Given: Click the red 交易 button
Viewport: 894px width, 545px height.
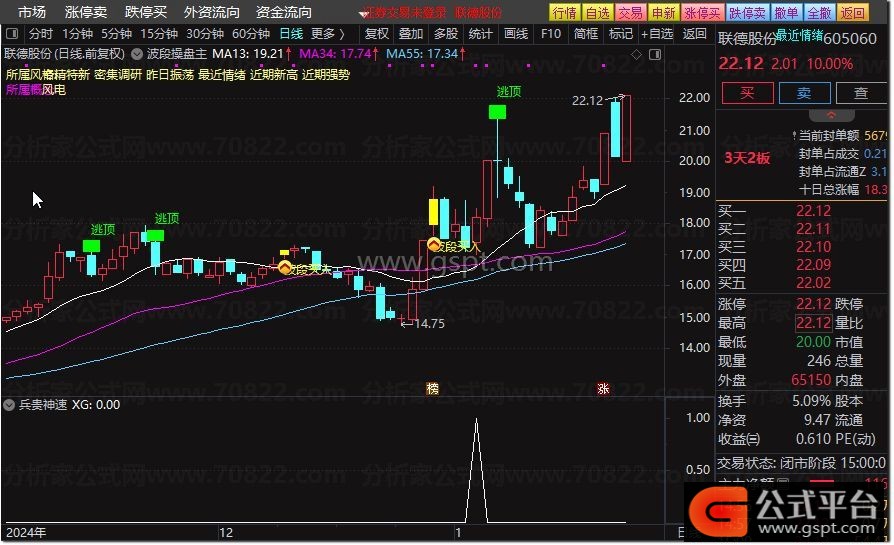Looking at the screenshot, I should click(631, 13).
